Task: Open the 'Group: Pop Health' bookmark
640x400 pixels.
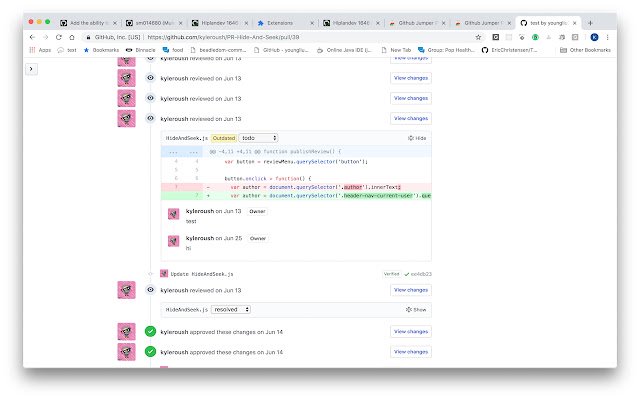Action: (447, 50)
